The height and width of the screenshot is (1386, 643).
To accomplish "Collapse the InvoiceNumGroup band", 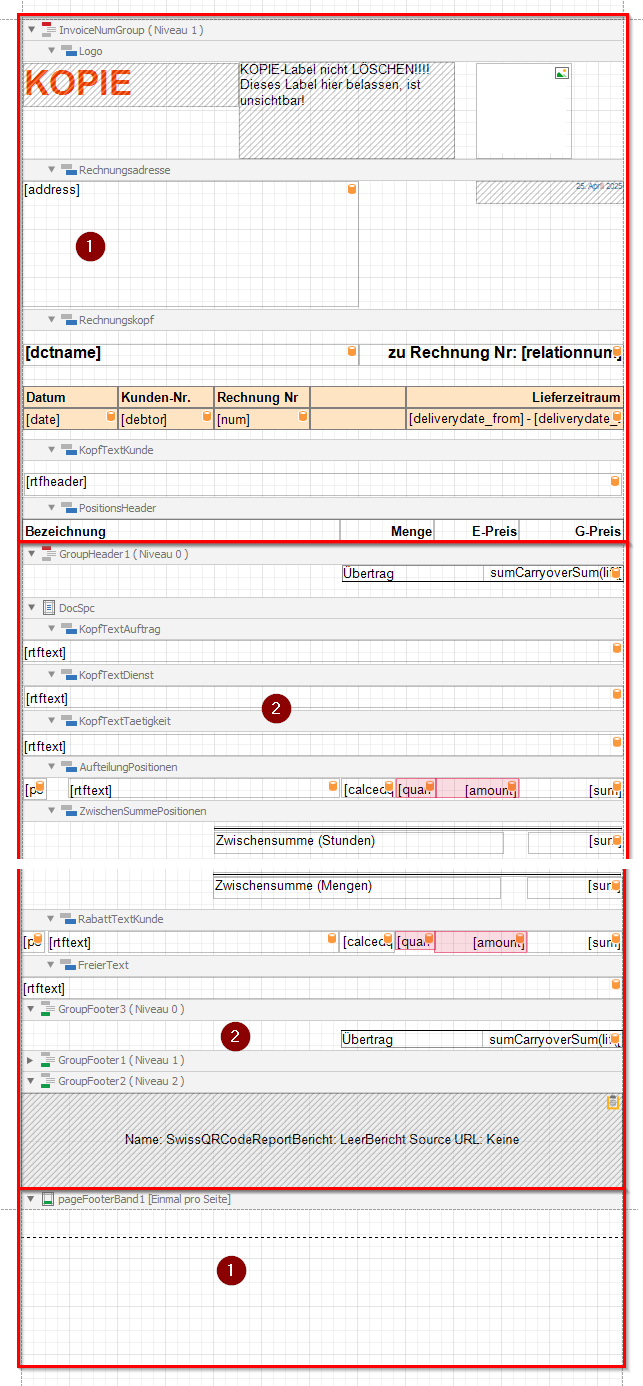I will (x=32, y=30).
